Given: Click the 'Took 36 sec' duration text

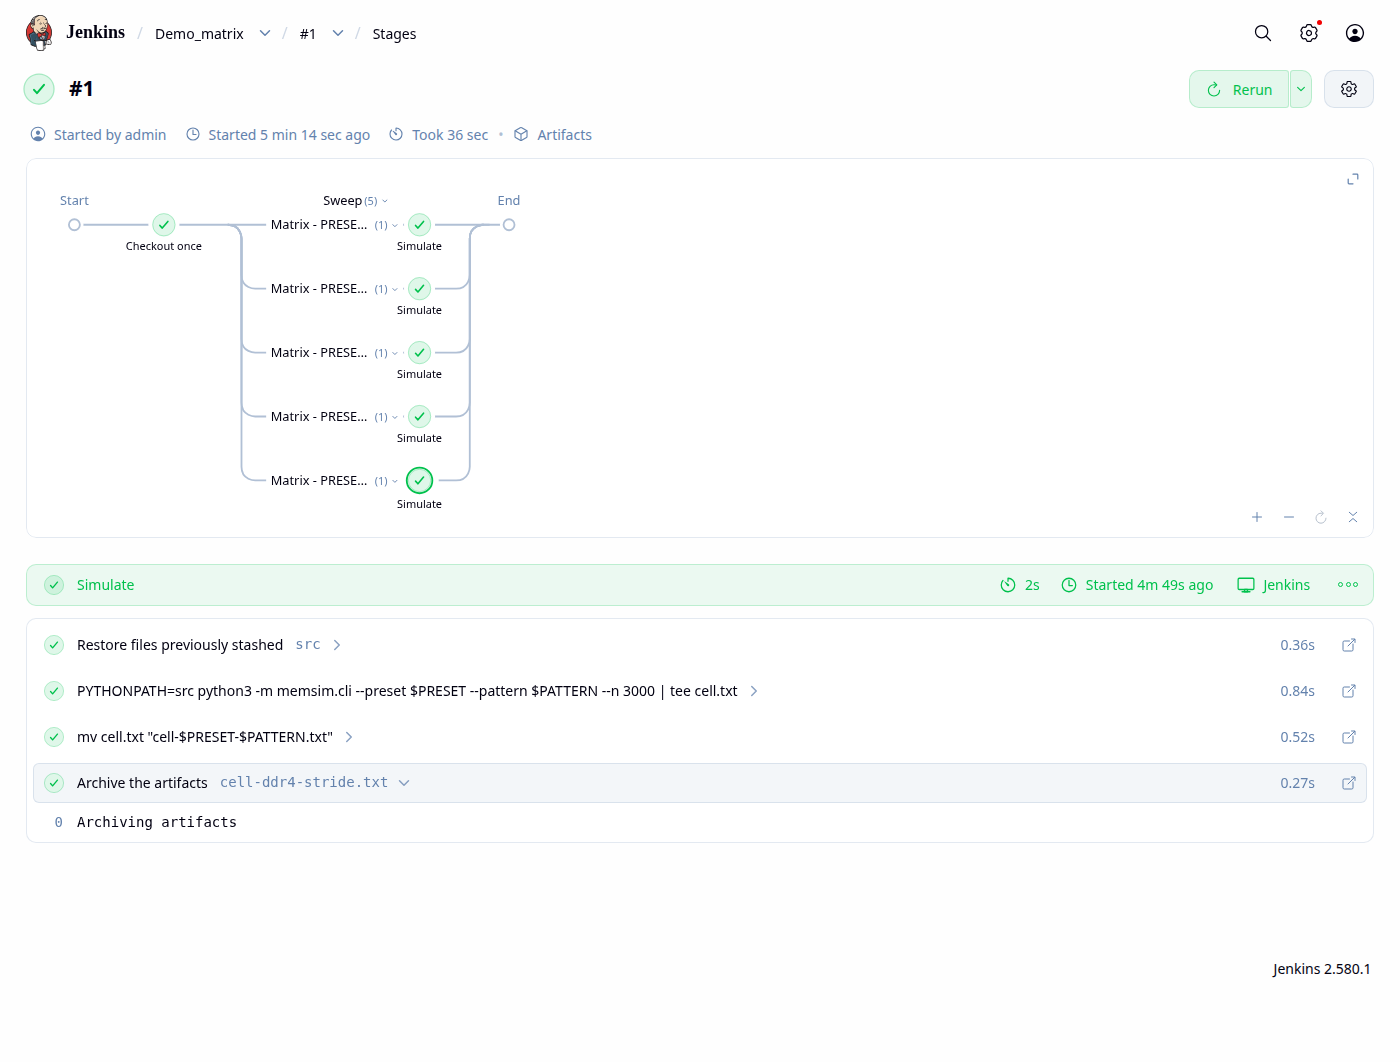Looking at the screenshot, I should coord(450,135).
